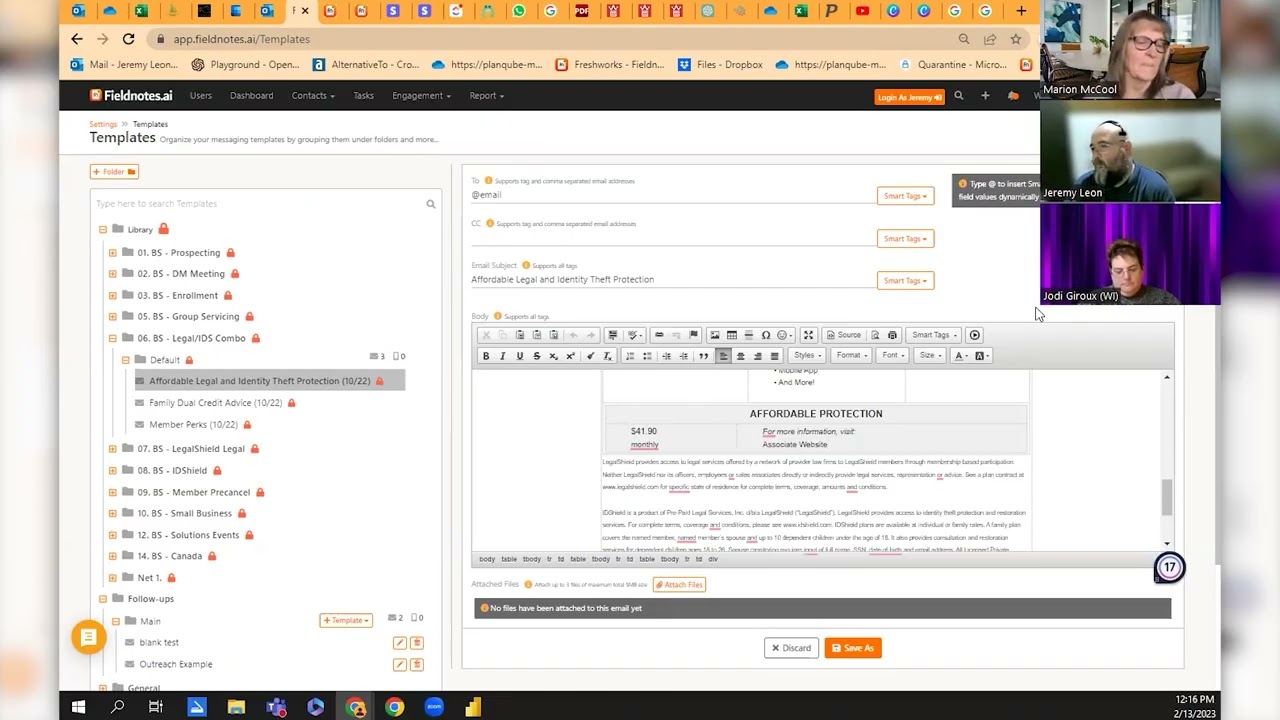Open Zoom from the Windows taskbar
This screenshot has width=1280, height=720.
(x=434, y=707)
